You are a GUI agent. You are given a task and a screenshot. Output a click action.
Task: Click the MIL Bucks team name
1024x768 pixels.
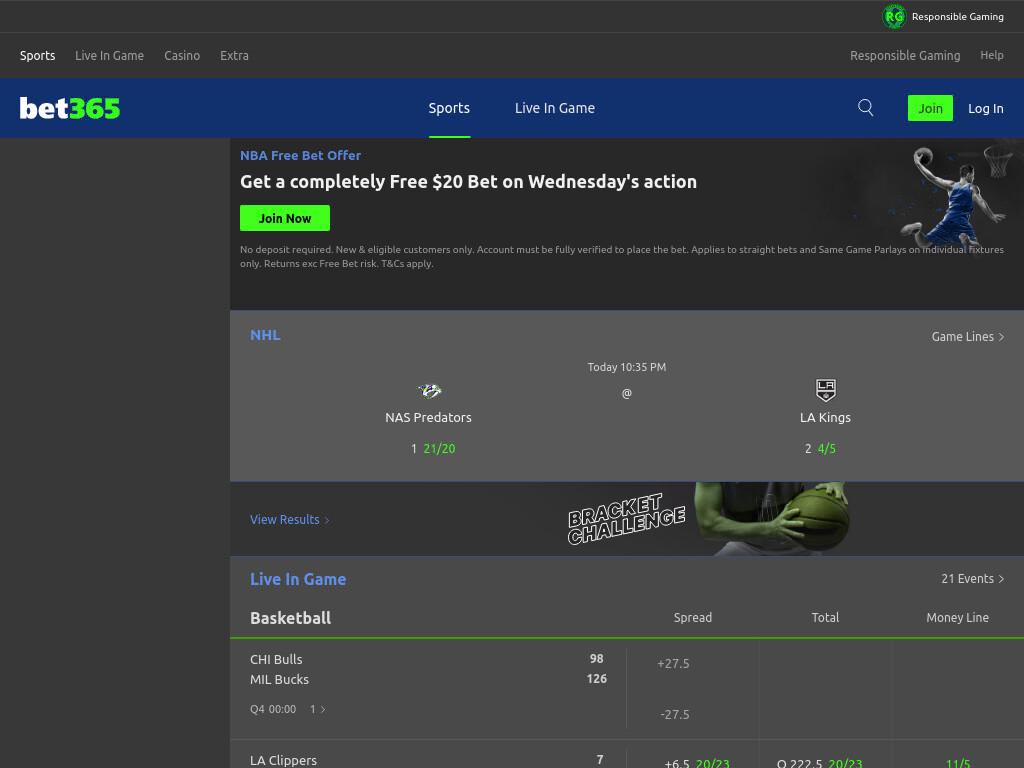[x=280, y=680]
